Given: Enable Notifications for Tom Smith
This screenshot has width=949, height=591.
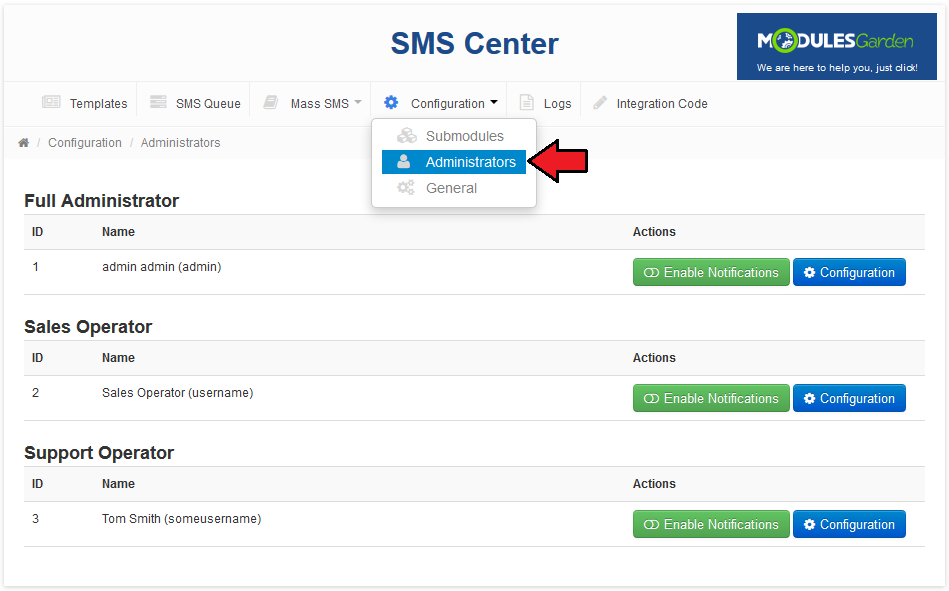Looking at the screenshot, I should pyautogui.click(x=711, y=524).
